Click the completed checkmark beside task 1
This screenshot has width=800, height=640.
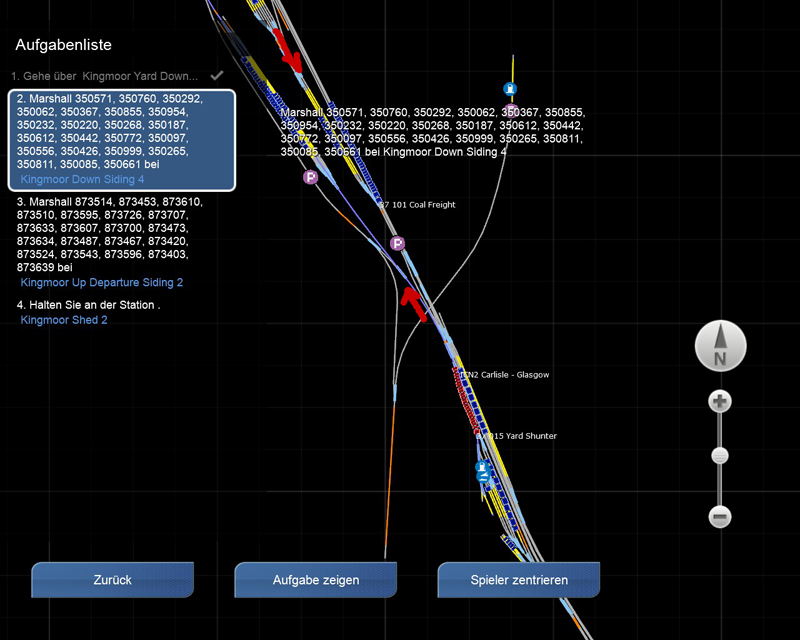217,76
